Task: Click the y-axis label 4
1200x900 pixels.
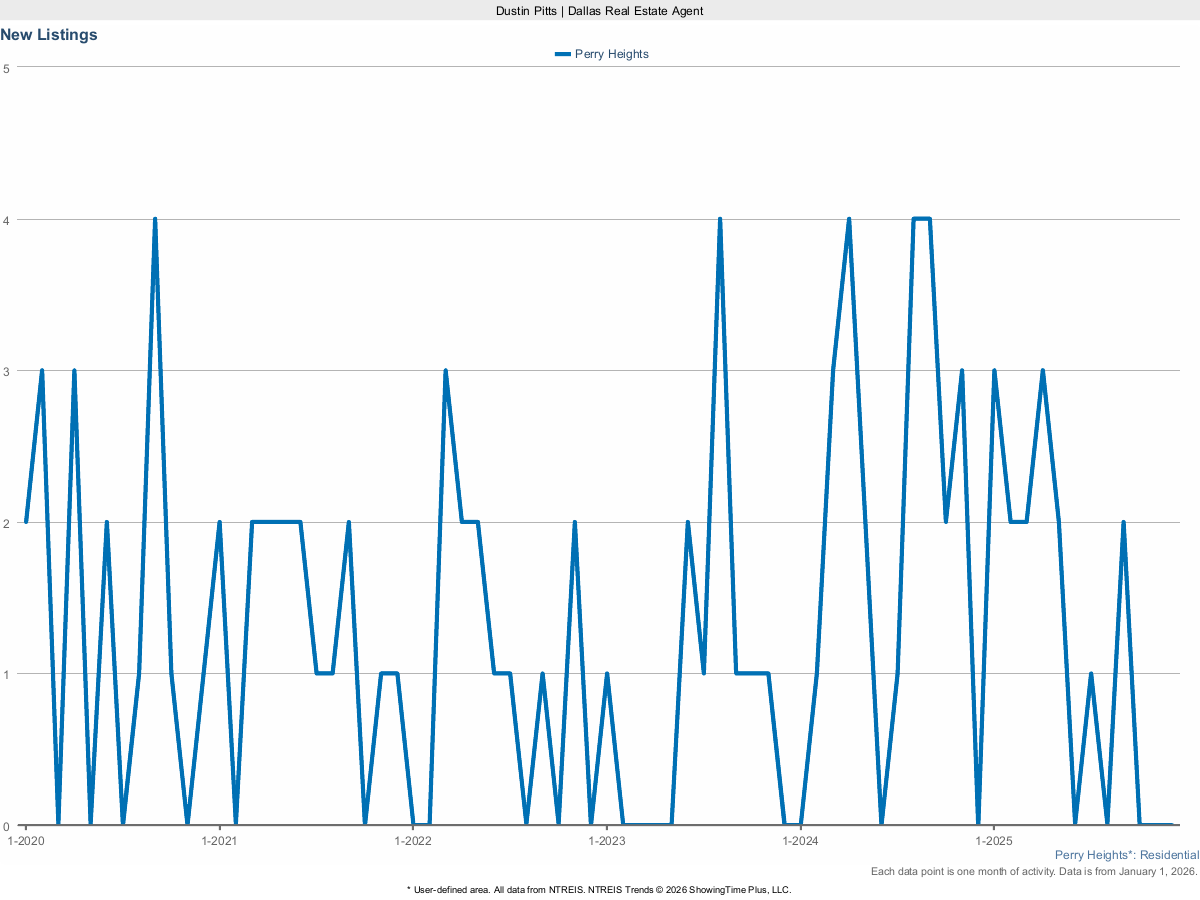Action: (x=6, y=220)
